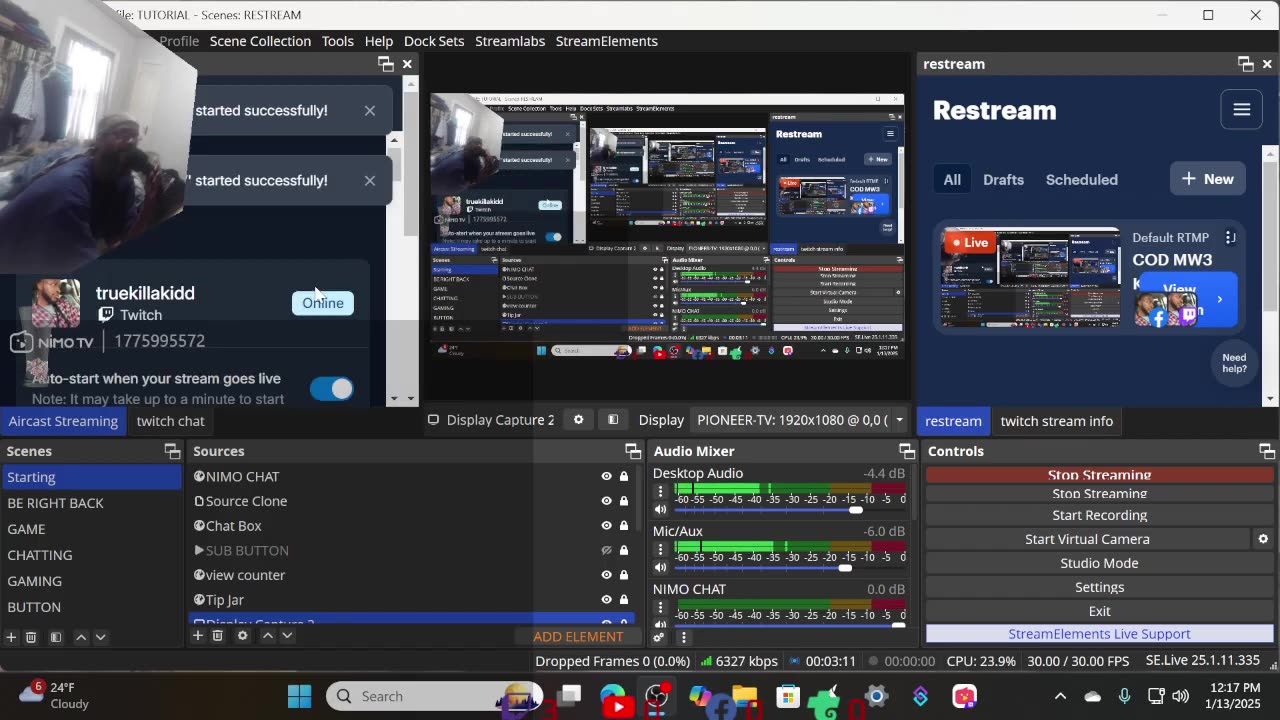This screenshot has height=720, width=1280.
Task: Hide the NIMO CHAT source
Action: (606, 477)
